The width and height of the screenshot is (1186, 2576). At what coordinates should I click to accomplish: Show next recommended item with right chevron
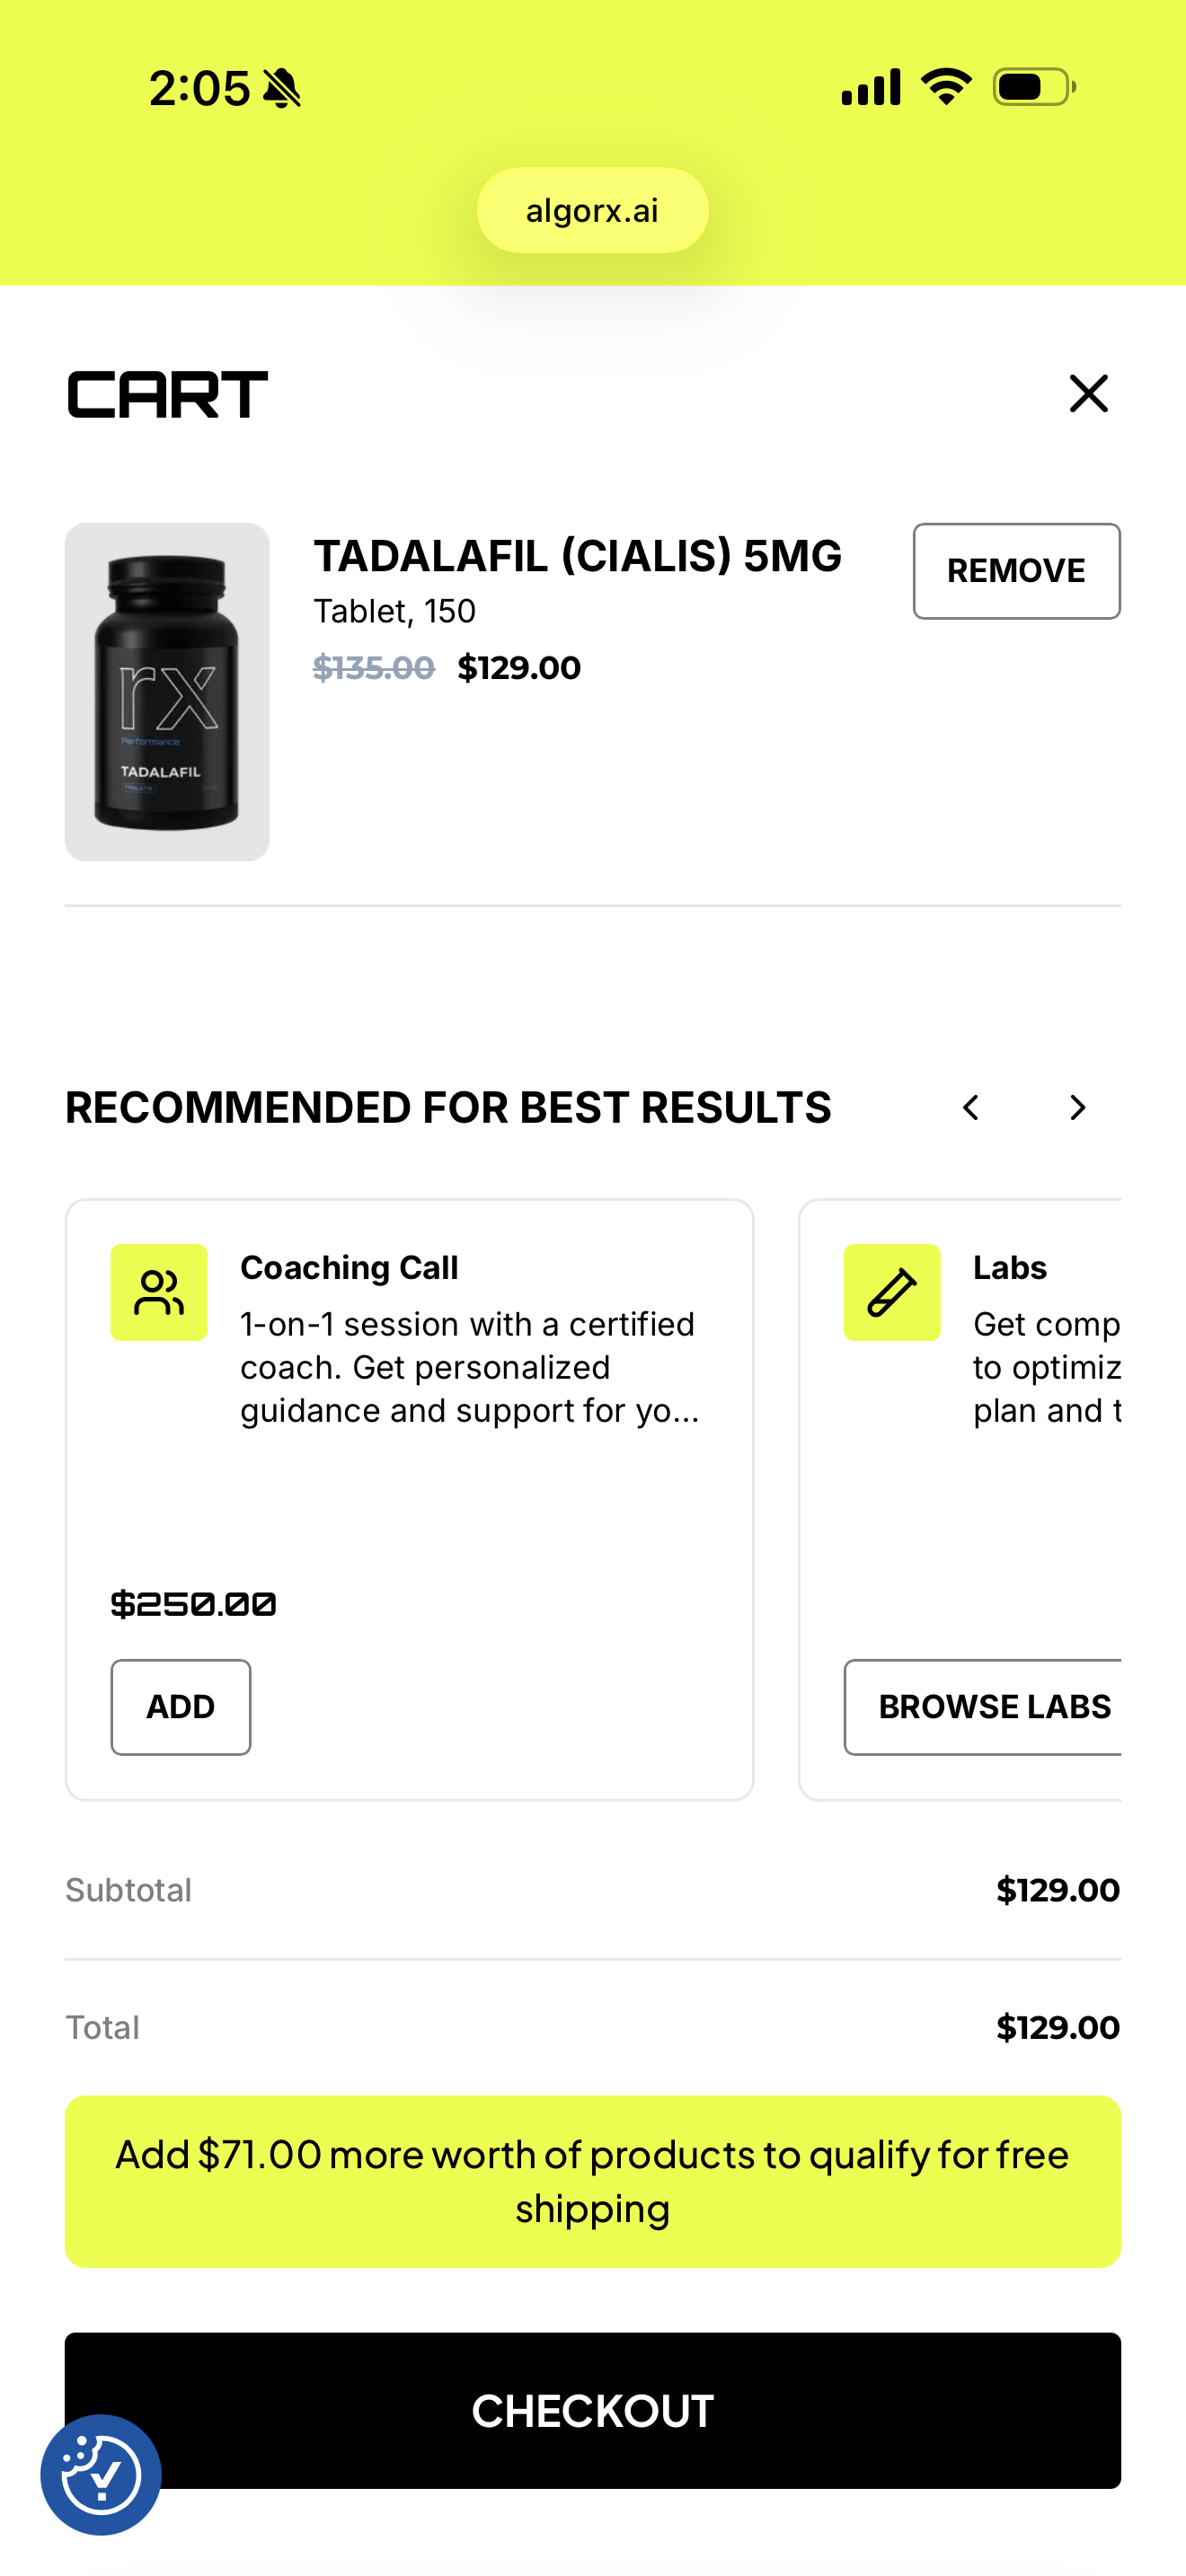(1077, 1107)
